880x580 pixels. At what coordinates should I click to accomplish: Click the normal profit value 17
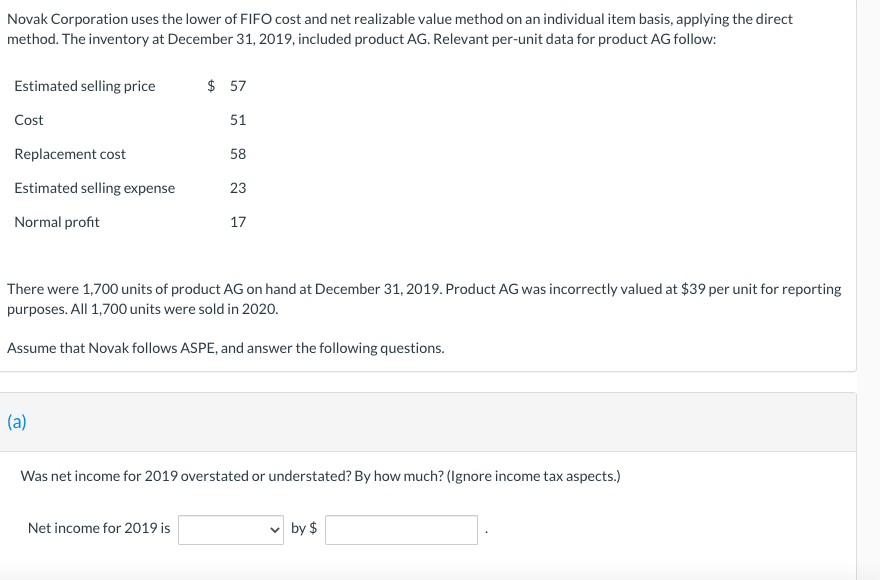(x=238, y=222)
